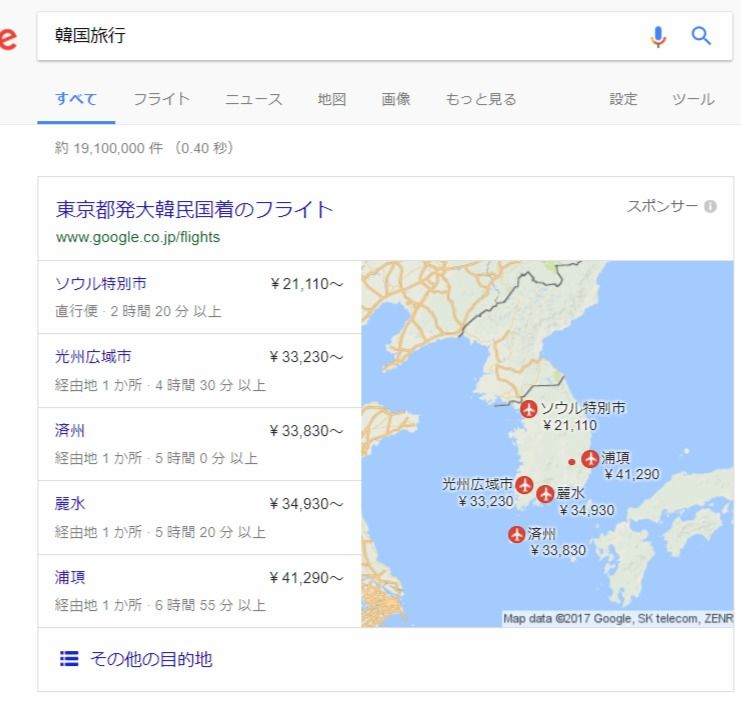741x714 pixels.
Task: Switch to the フライト tab
Action: click(x=161, y=99)
